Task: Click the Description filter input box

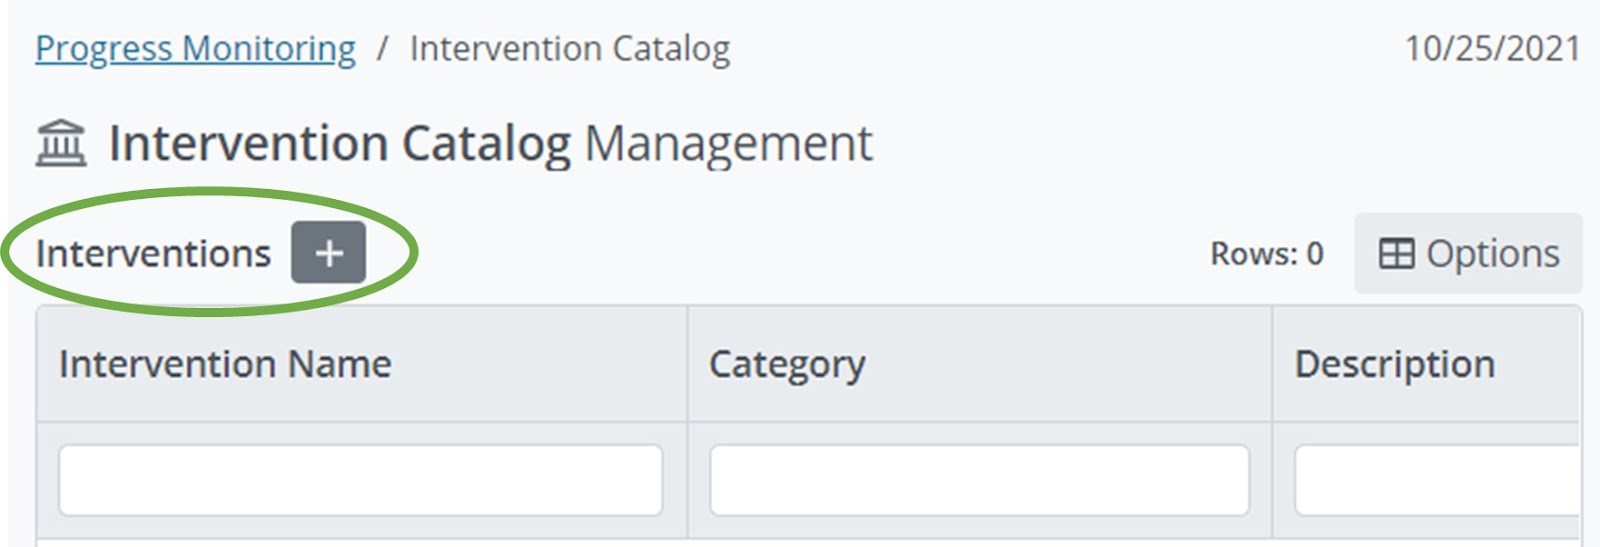Action: coord(1436,480)
